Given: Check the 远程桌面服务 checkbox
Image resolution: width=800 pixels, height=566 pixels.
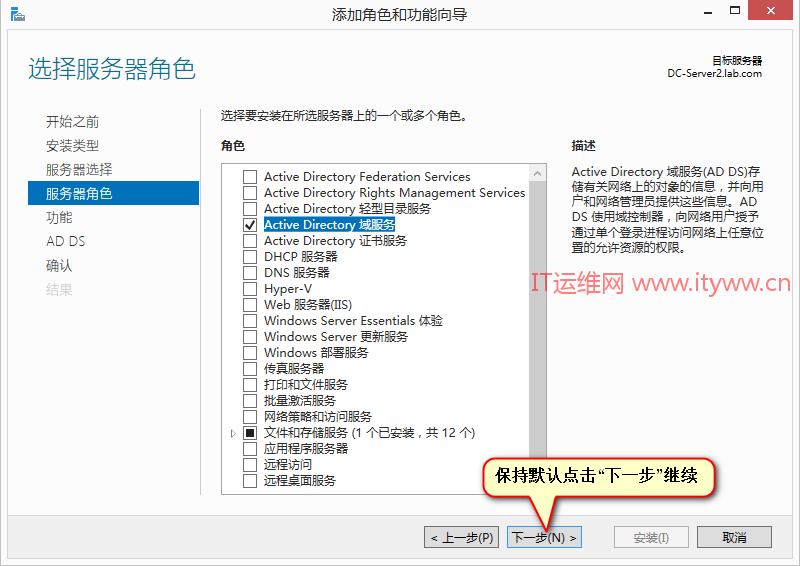Looking at the screenshot, I should (x=250, y=481).
